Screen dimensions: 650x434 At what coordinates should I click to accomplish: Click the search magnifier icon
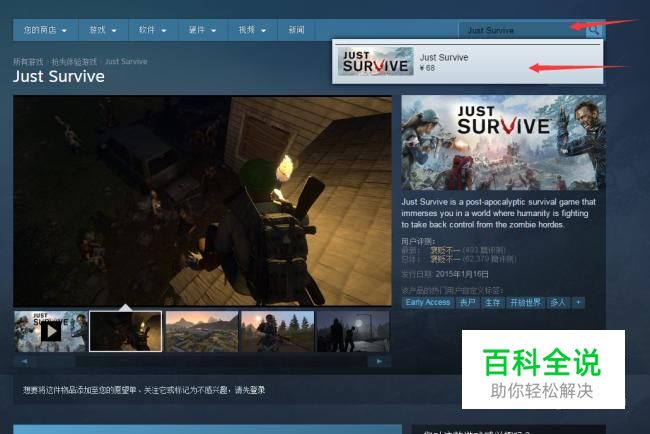(593, 30)
